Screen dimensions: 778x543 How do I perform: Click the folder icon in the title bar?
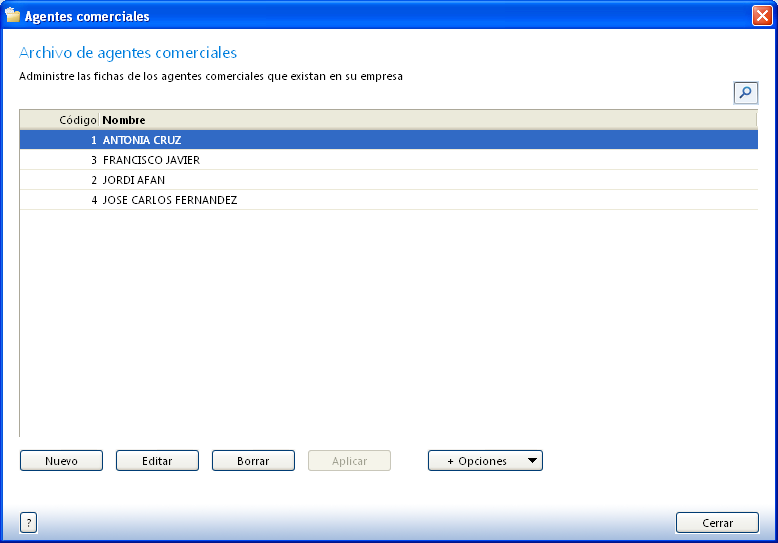(13, 16)
